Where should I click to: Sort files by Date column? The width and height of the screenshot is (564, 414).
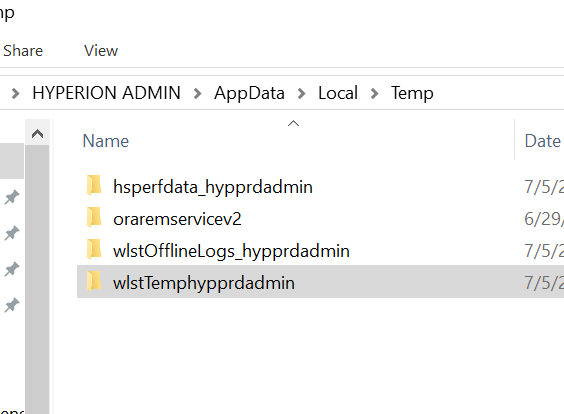[543, 141]
